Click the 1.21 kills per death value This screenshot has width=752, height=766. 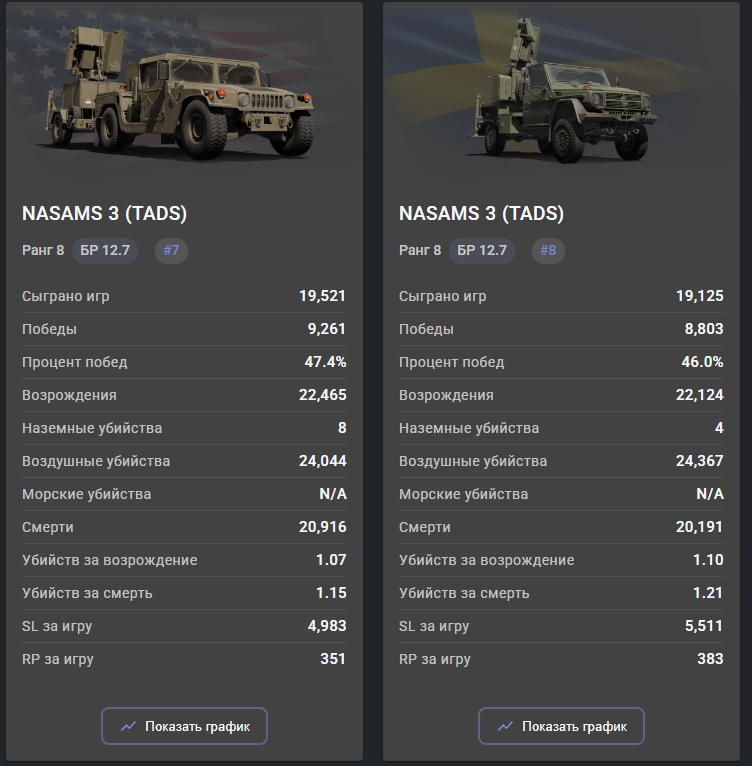(x=708, y=593)
